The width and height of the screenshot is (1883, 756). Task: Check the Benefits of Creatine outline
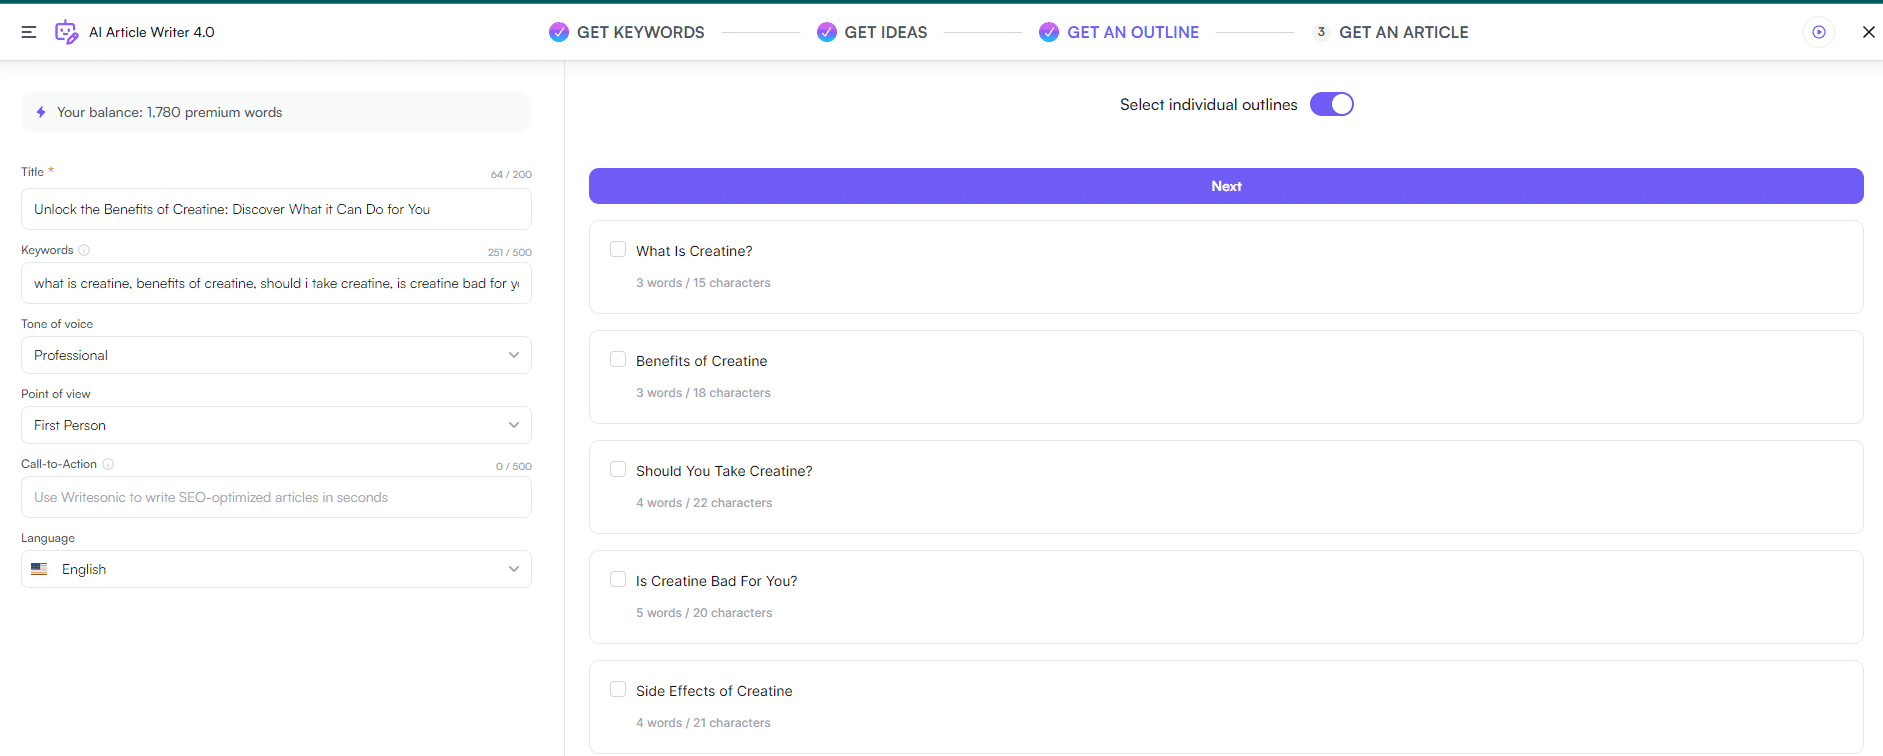pos(618,359)
